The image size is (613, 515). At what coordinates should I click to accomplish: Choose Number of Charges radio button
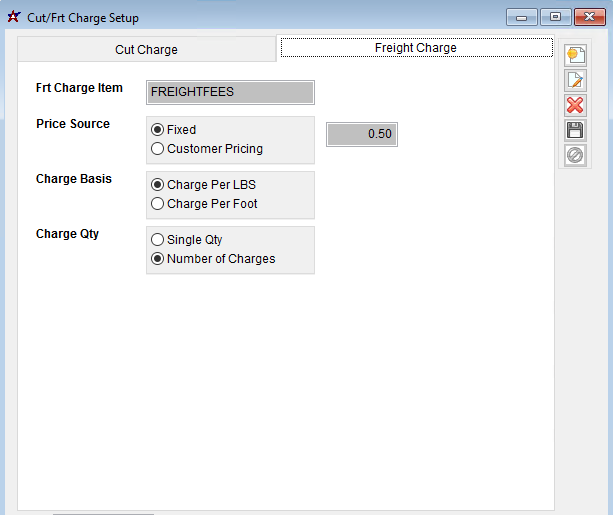(x=213, y=259)
